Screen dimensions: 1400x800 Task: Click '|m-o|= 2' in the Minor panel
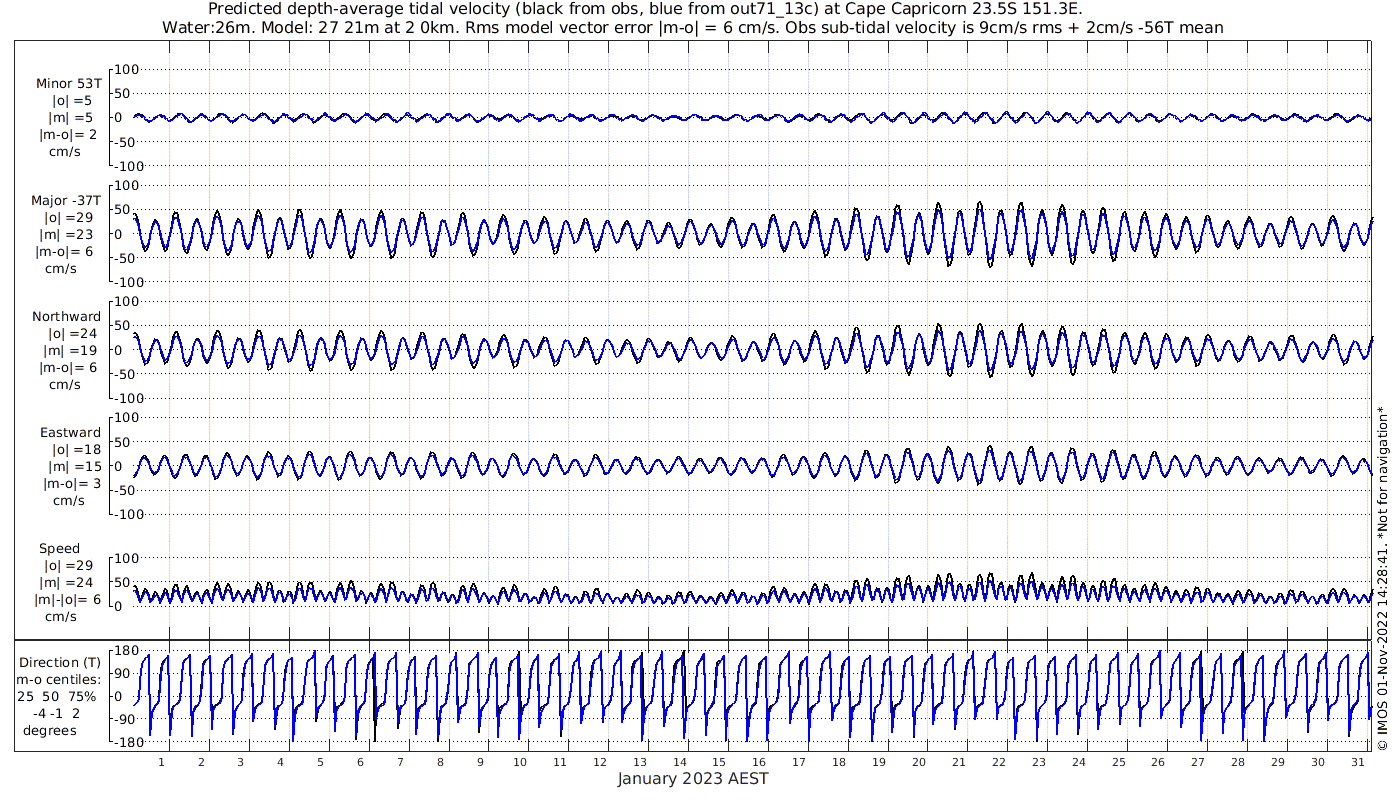(68, 134)
